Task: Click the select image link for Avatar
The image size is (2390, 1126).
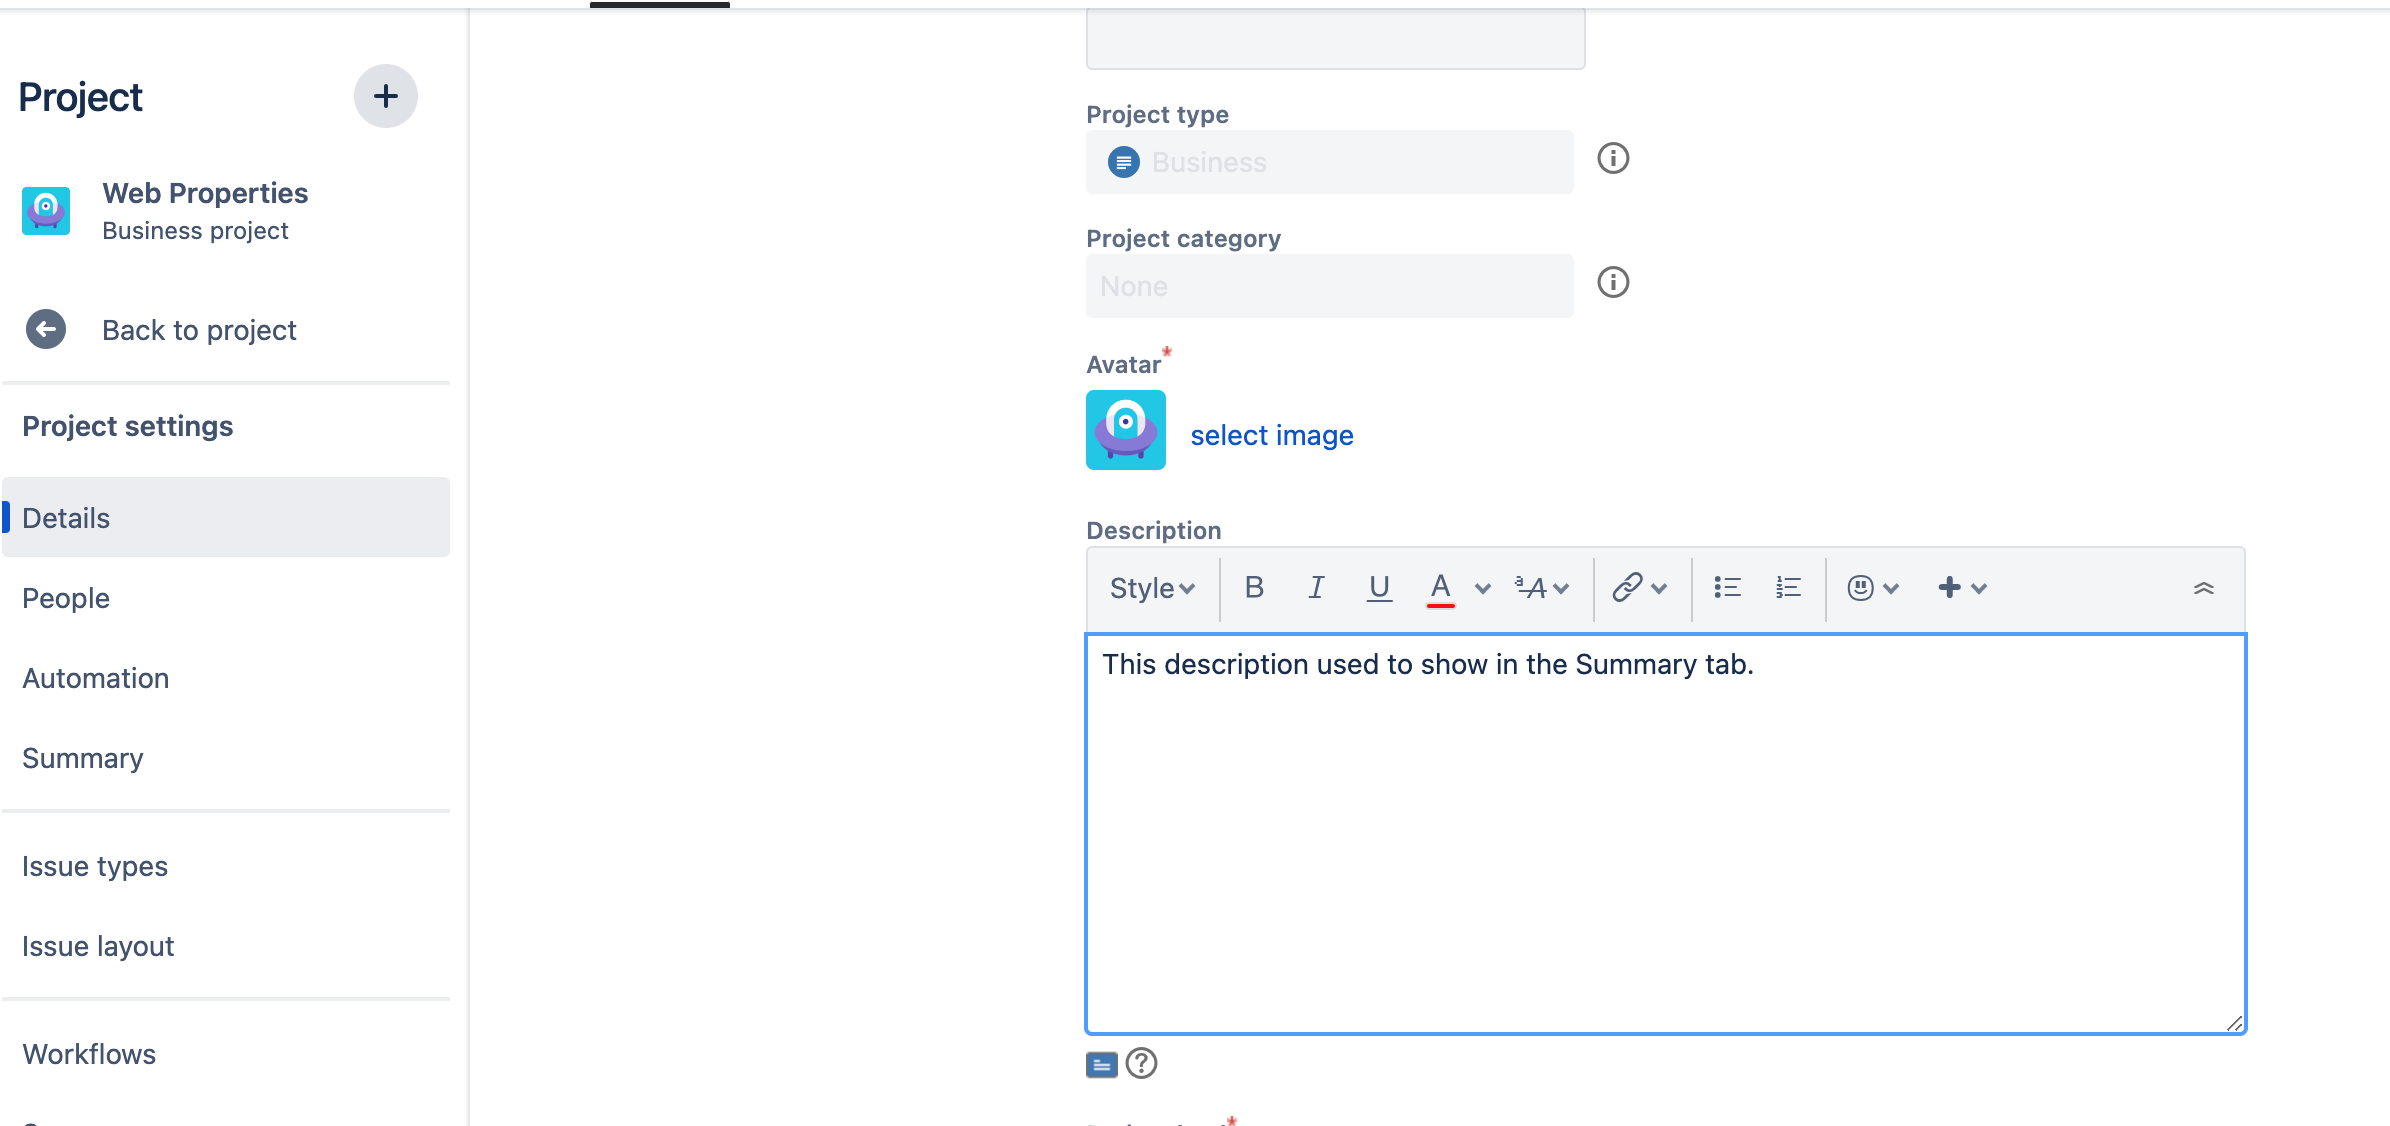Action: point(1272,434)
